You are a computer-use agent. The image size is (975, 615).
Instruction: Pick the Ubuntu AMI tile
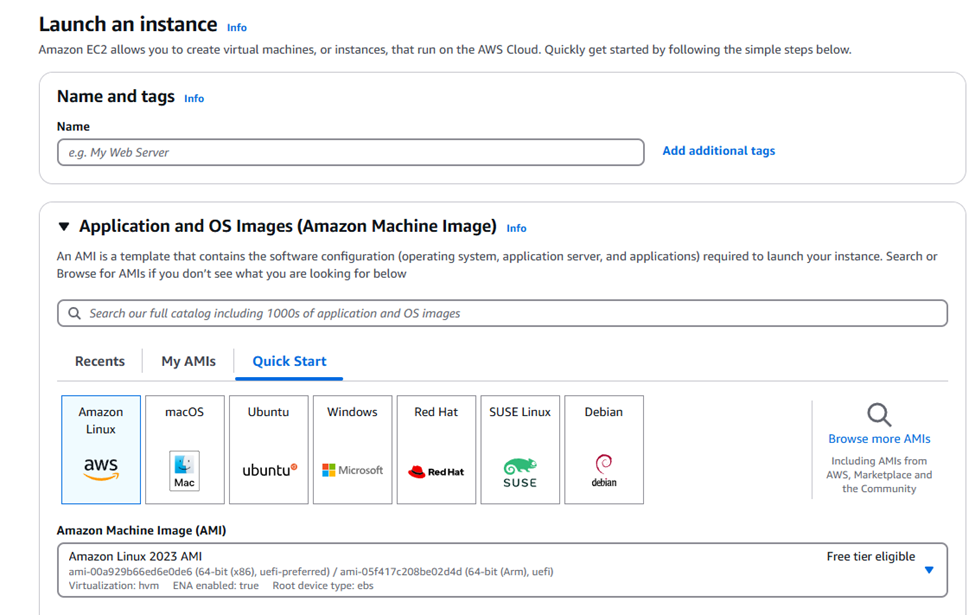269,450
